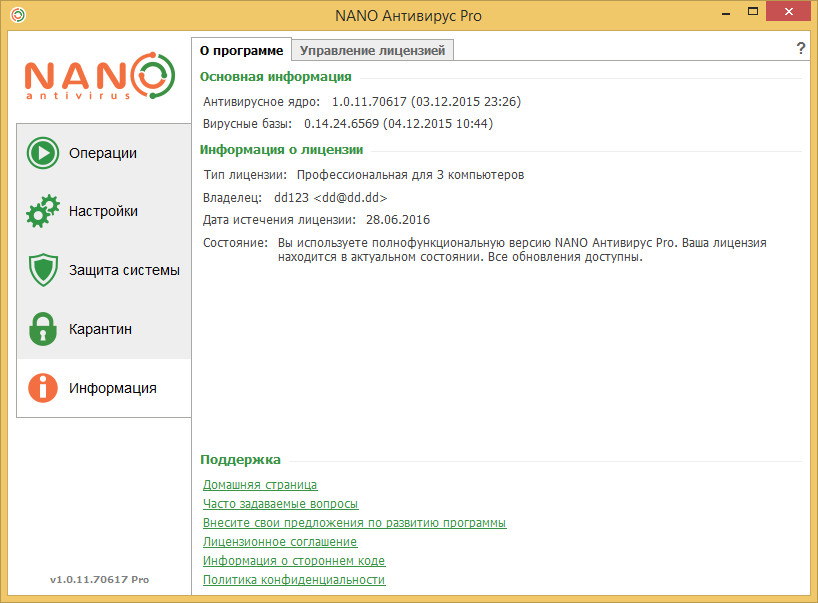Open help with the question mark

pos(801,49)
